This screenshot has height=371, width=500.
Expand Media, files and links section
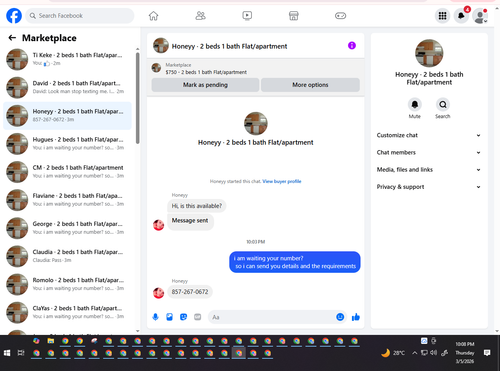pyautogui.click(x=429, y=170)
